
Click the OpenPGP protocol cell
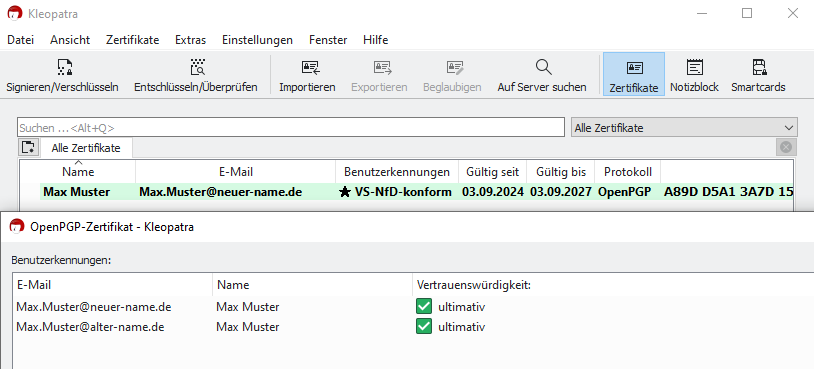click(x=625, y=192)
